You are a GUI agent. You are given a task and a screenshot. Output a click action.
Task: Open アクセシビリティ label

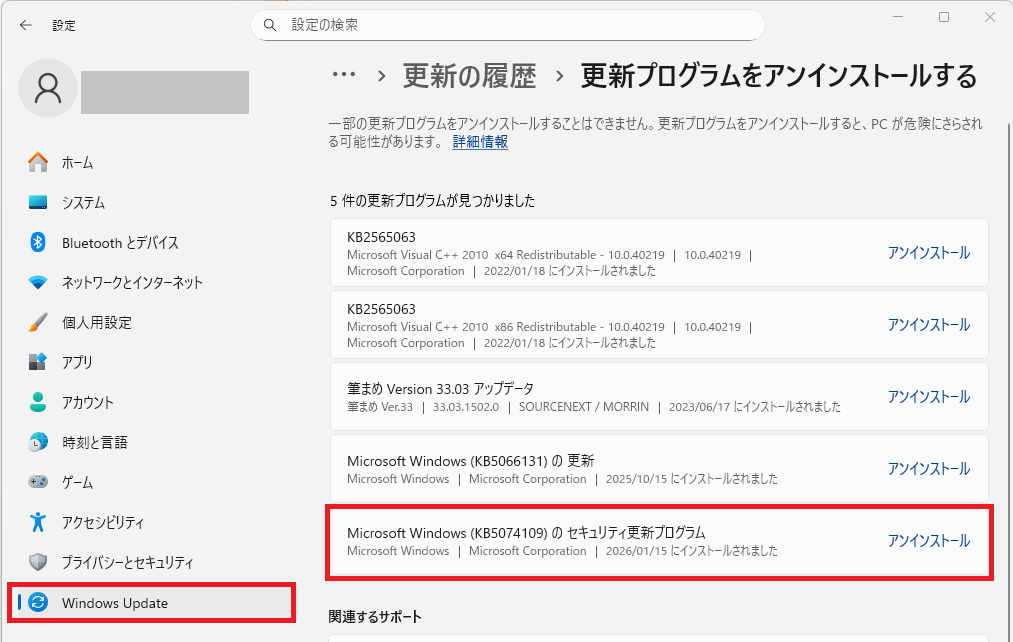coord(103,523)
